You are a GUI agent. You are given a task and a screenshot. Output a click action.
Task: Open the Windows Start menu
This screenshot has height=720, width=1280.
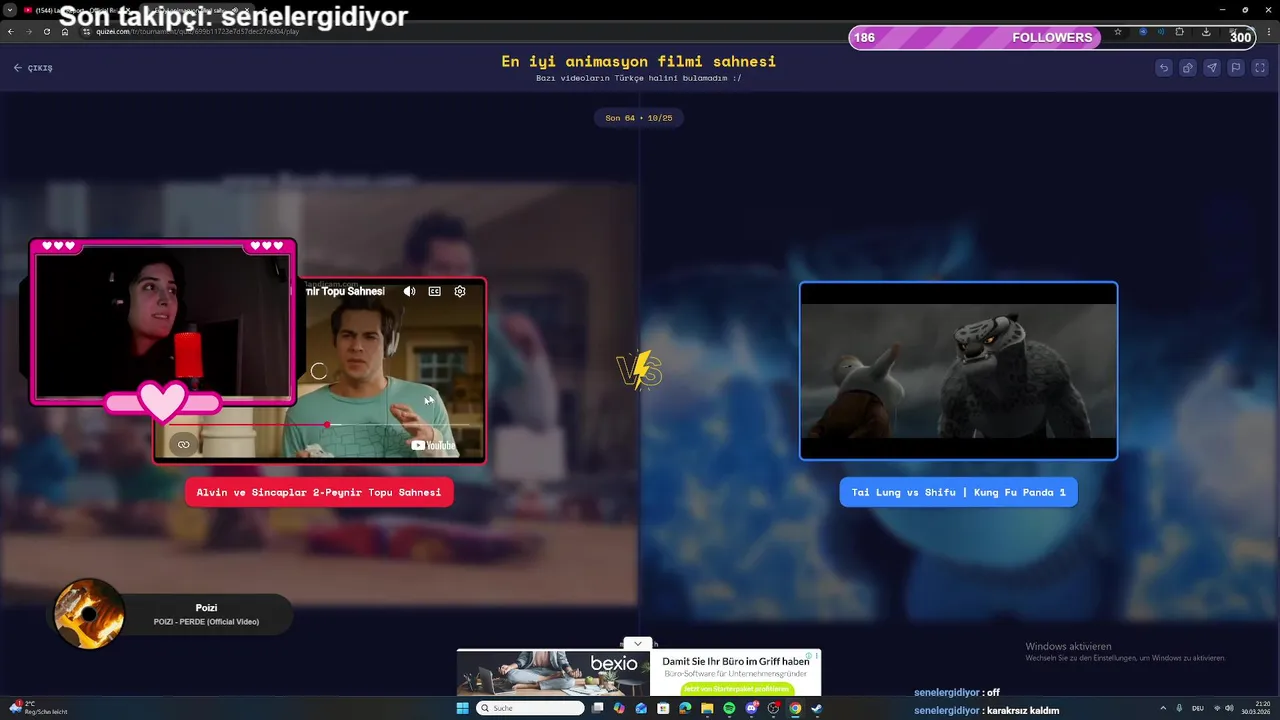(x=462, y=708)
